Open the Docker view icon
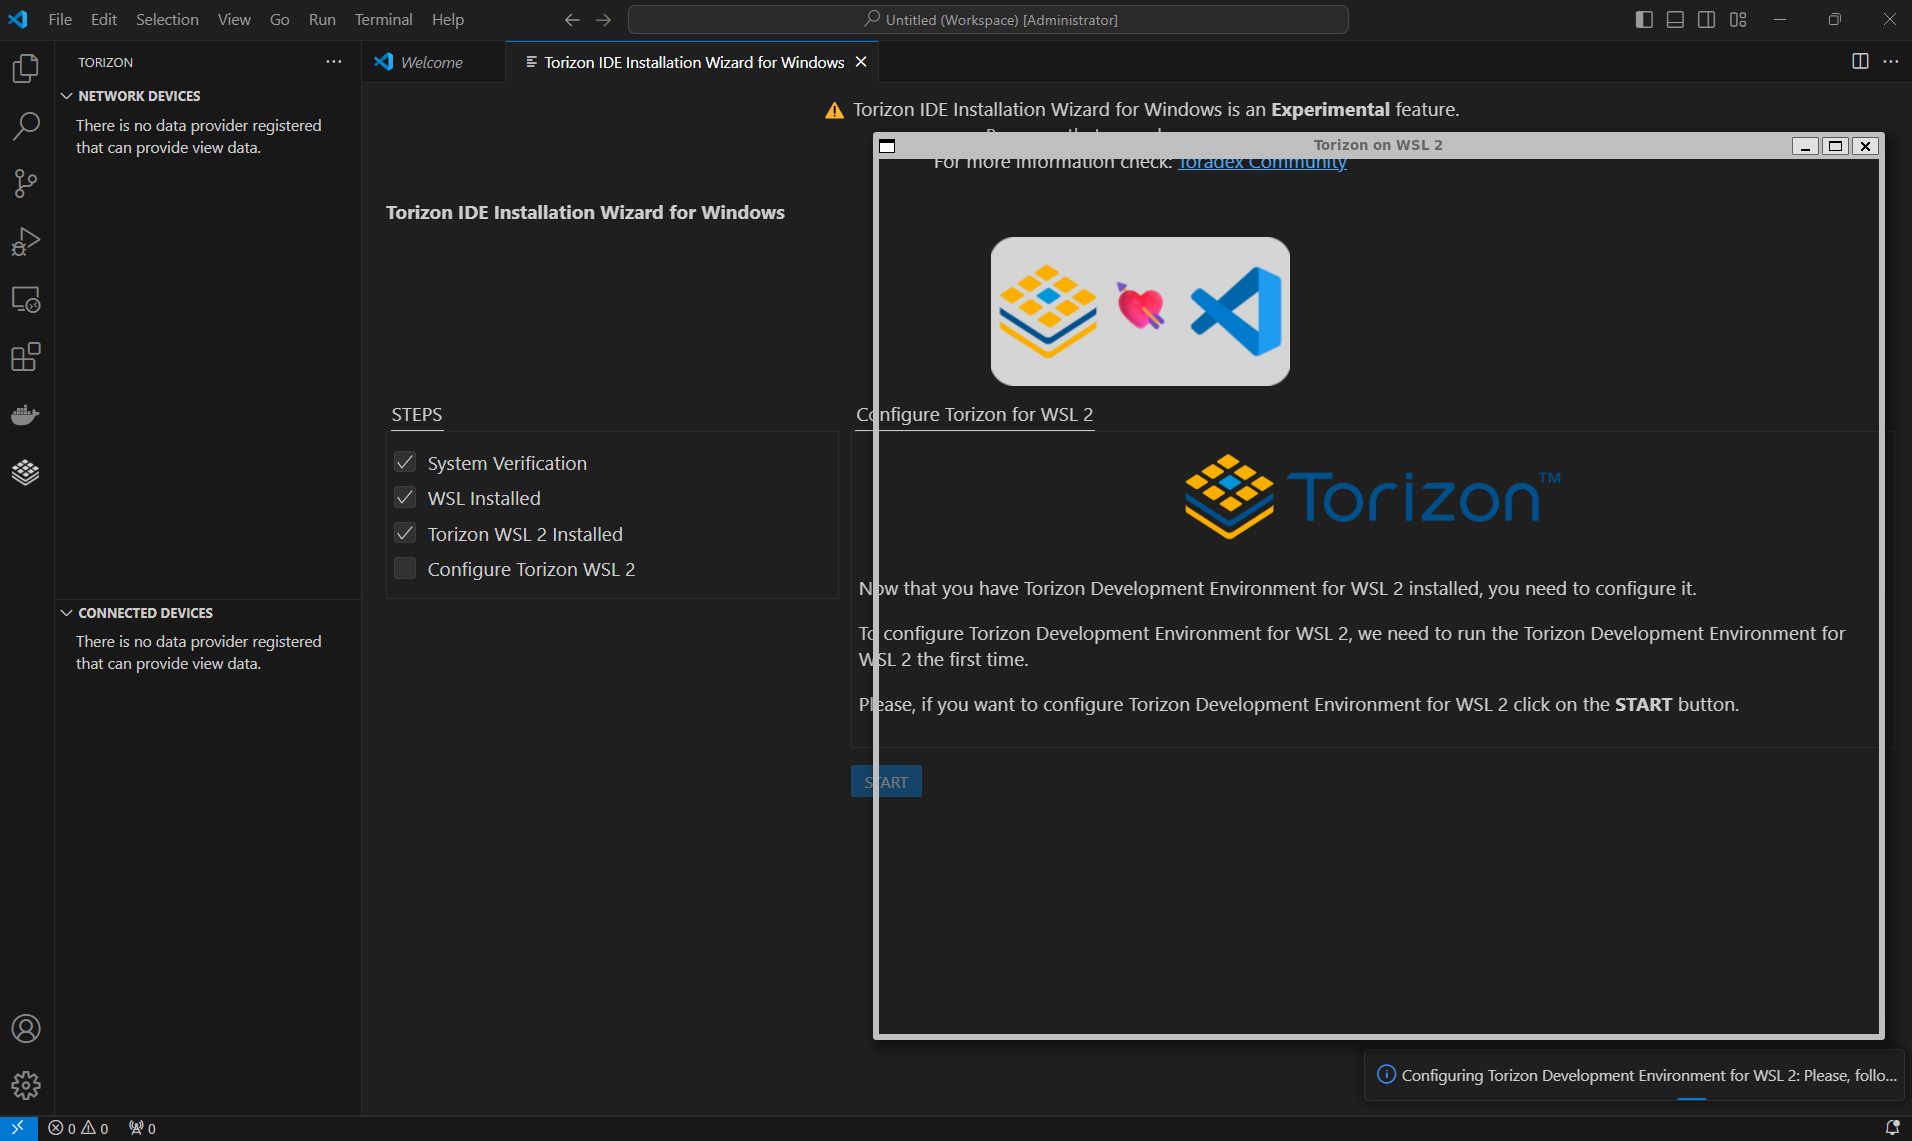Image resolution: width=1912 pixels, height=1141 pixels. coord(26,414)
